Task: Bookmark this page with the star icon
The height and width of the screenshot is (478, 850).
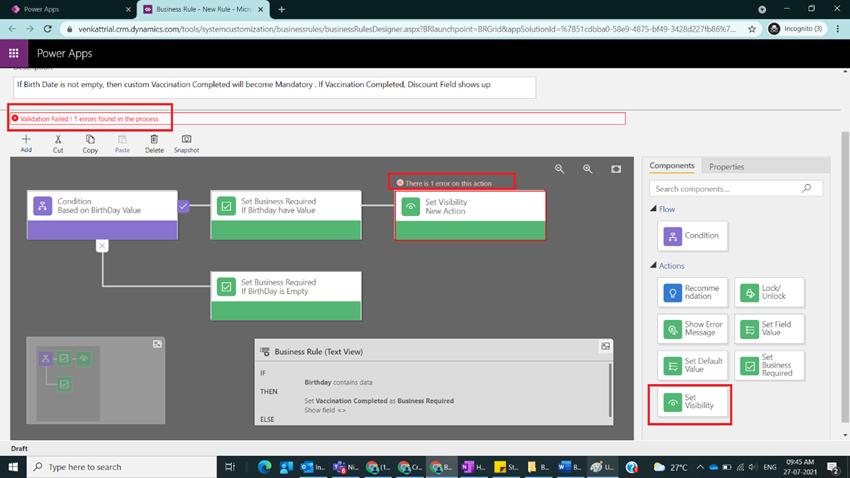Action: pos(752,29)
